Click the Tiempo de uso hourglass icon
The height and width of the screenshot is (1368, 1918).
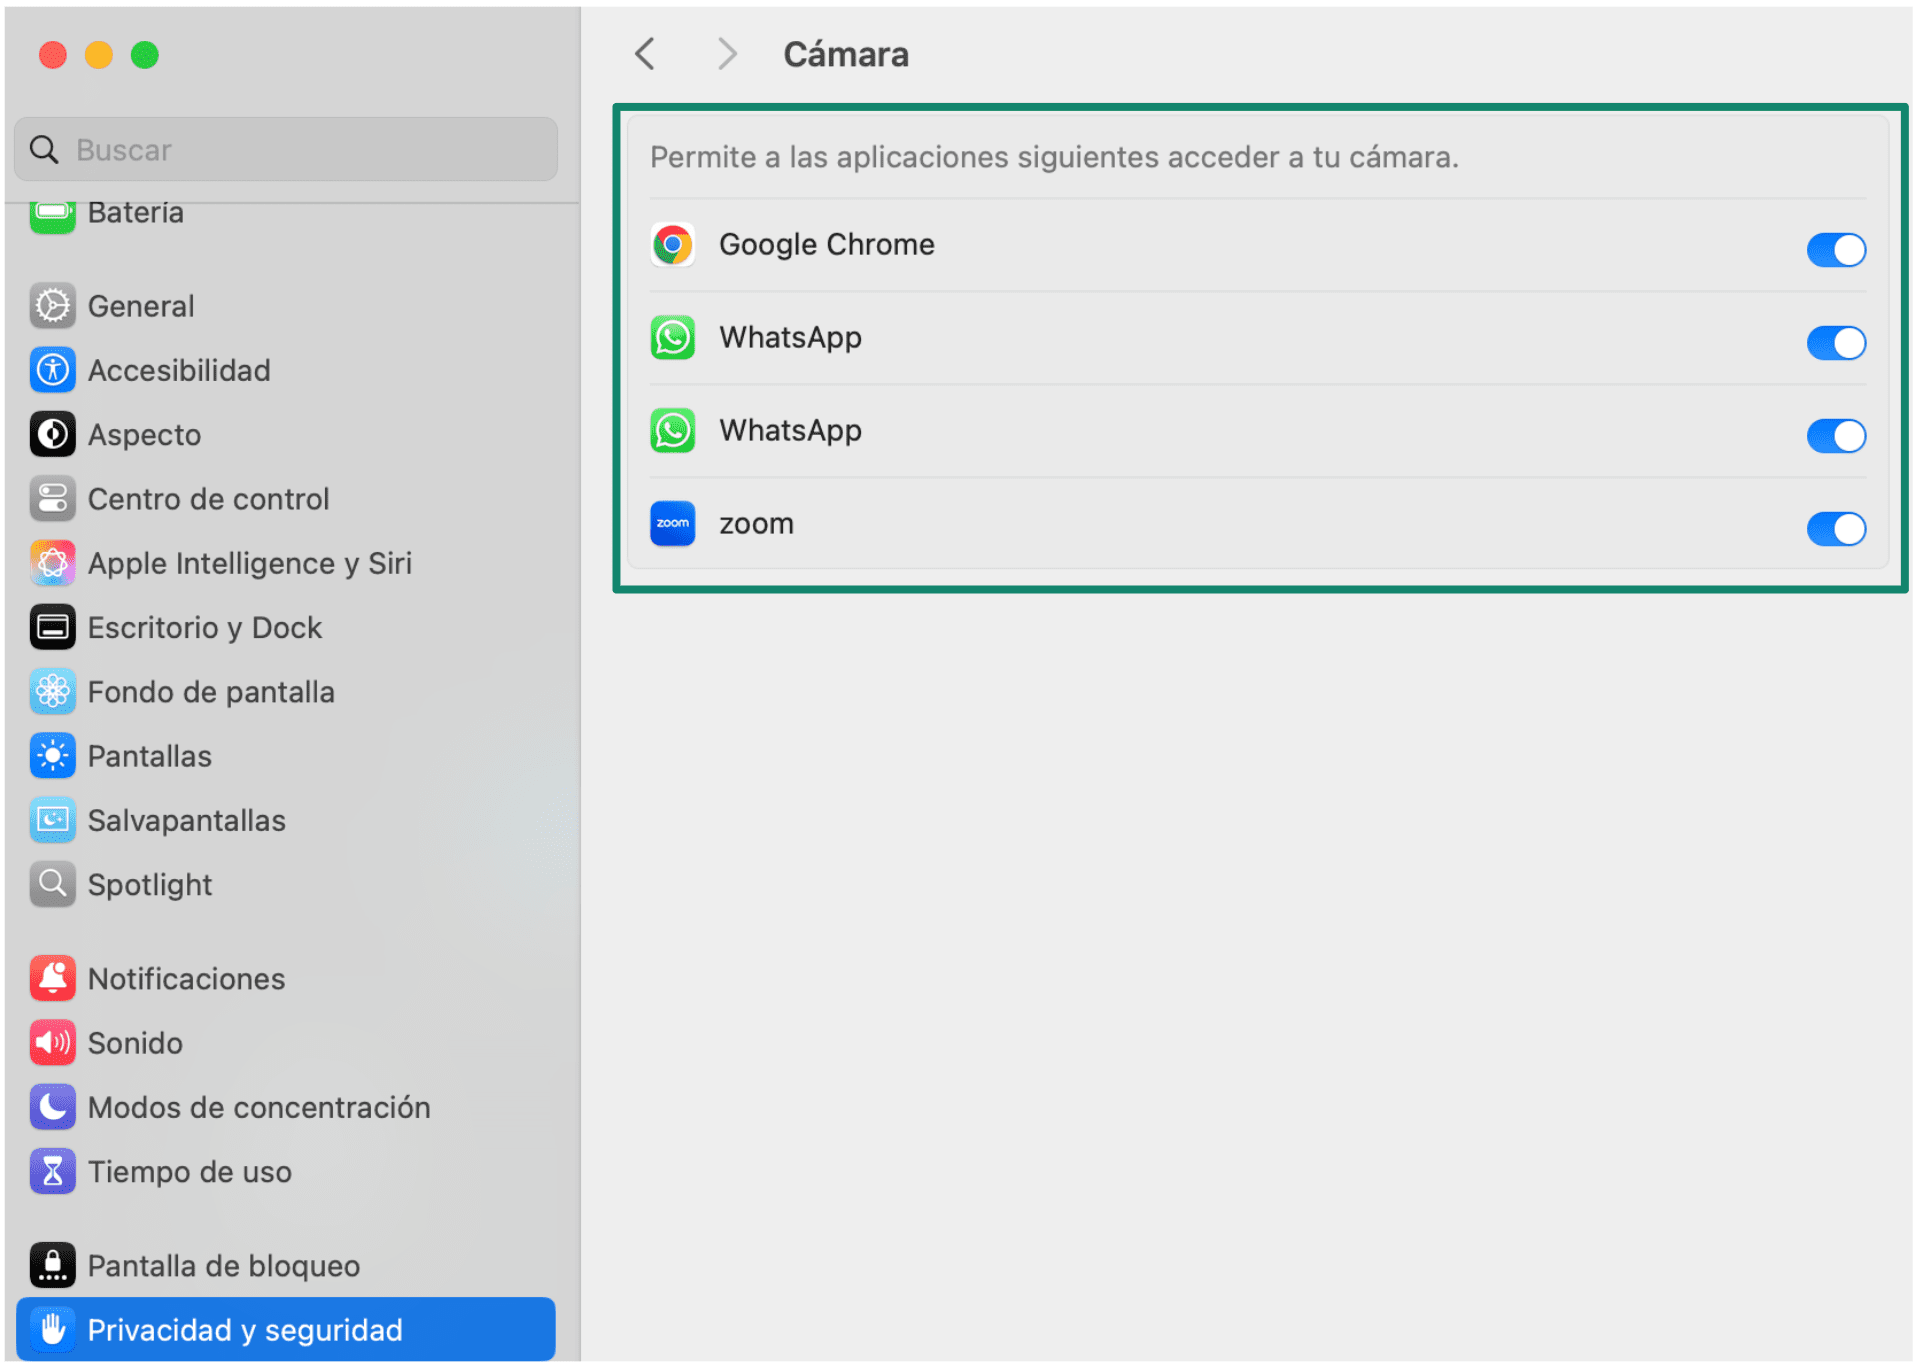coord(52,1172)
